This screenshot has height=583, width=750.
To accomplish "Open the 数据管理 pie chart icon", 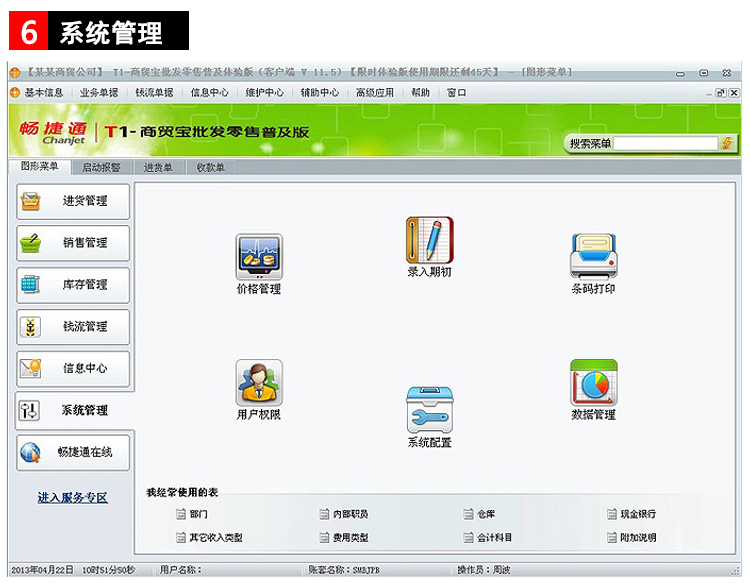I will point(594,383).
